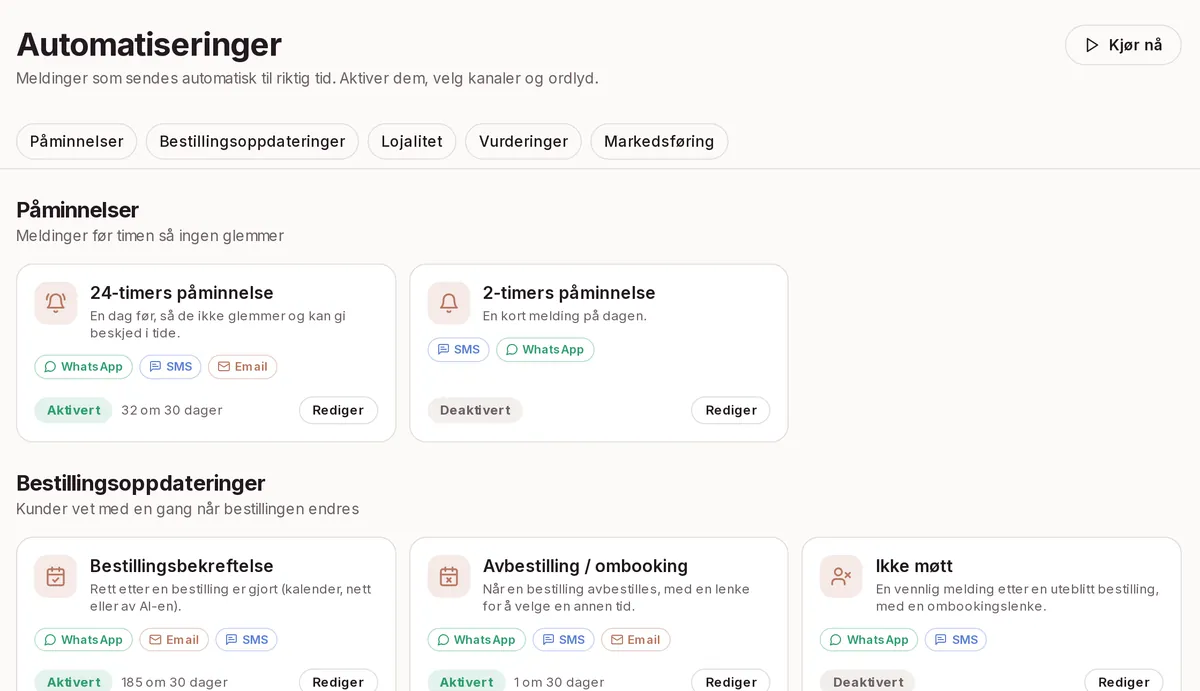This screenshot has width=1200, height=691.
Task: Edit the Bestillingsbekreftelse automation via Rediger
Action: pyautogui.click(x=338, y=681)
